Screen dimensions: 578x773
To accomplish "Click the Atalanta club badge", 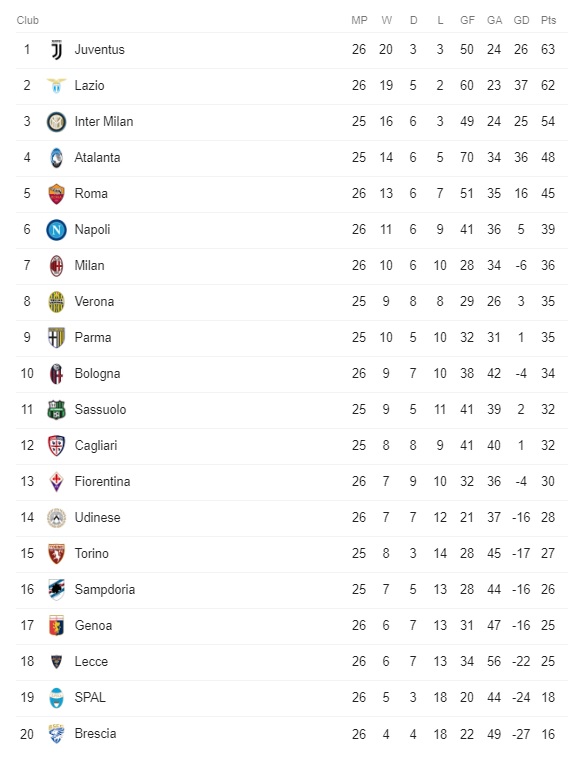I will 56,158.
